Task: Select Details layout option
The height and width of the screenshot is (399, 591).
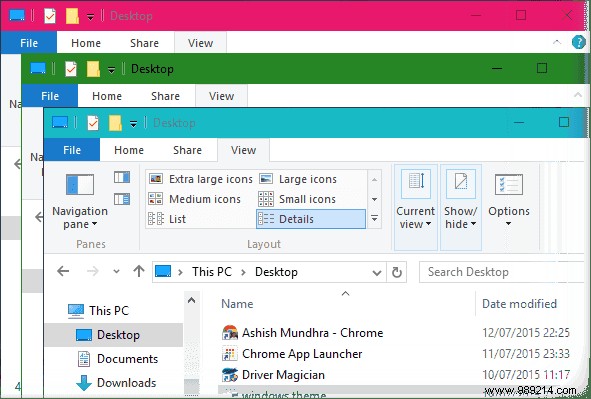Action: coord(311,219)
